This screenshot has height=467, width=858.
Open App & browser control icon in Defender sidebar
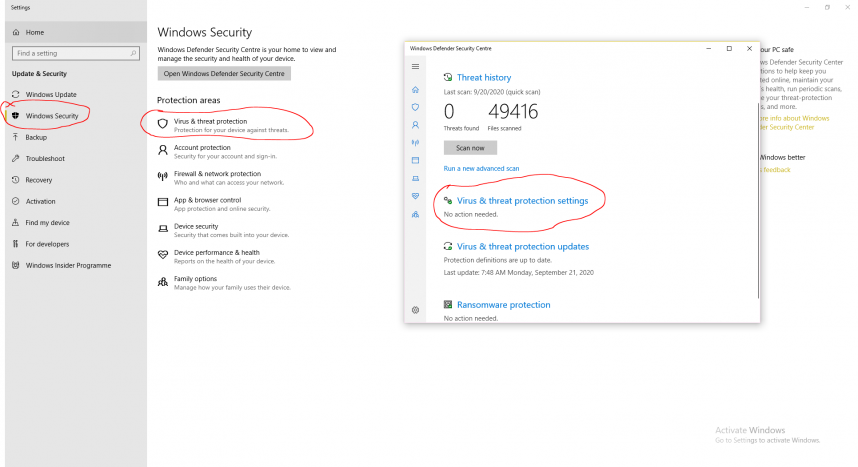415,160
